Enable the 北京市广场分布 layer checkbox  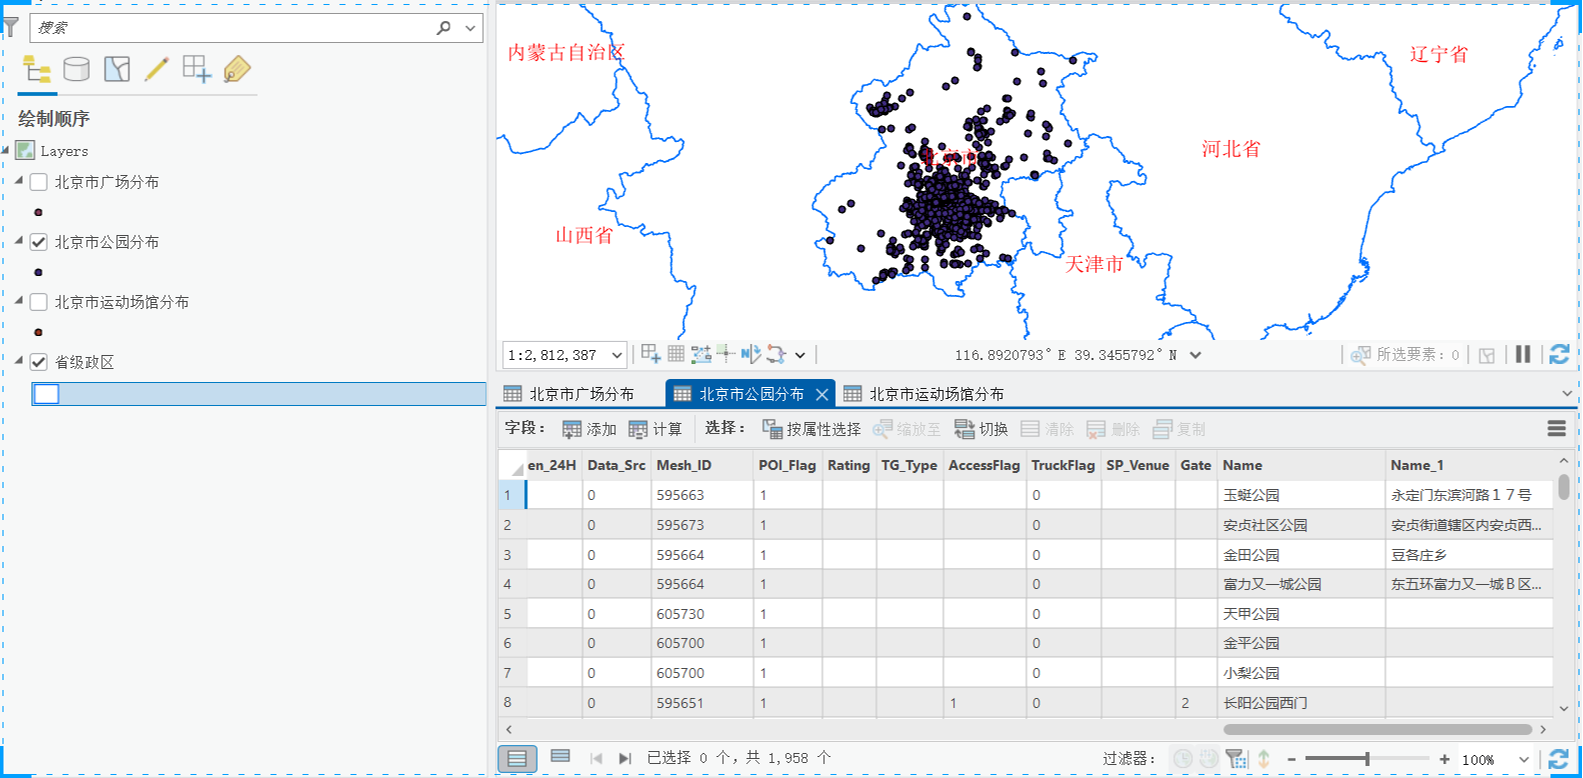pos(39,182)
